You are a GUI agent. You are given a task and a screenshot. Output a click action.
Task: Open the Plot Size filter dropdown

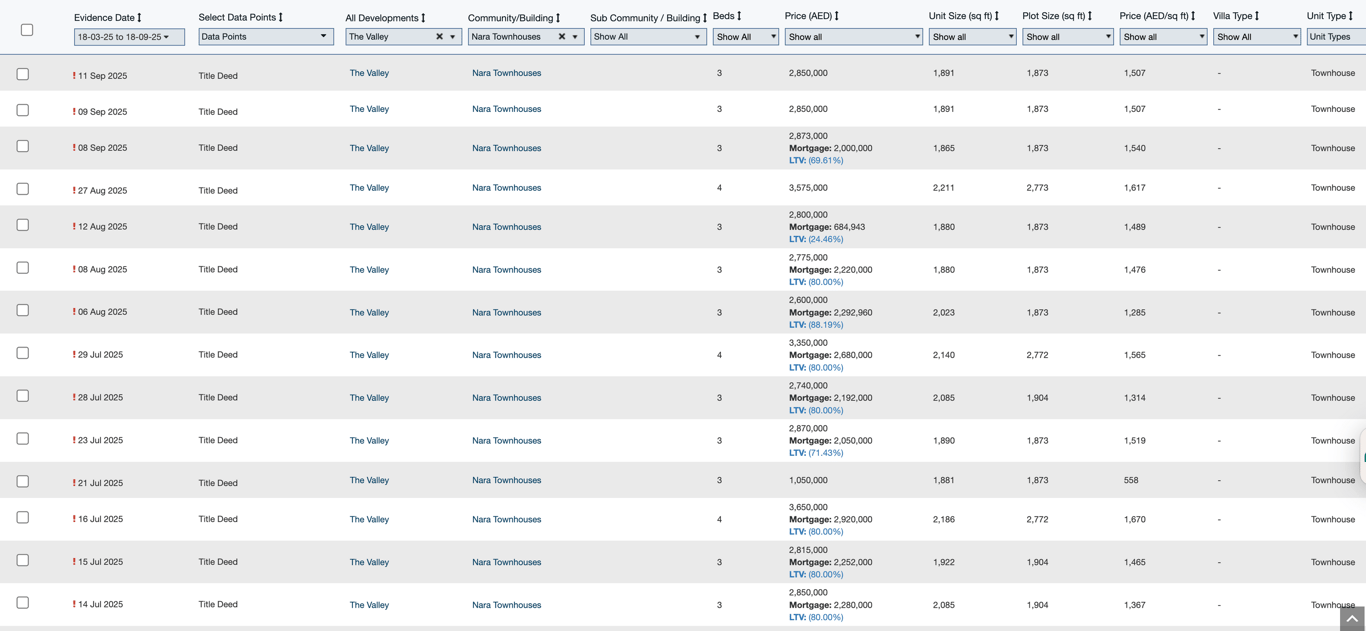1067,37
